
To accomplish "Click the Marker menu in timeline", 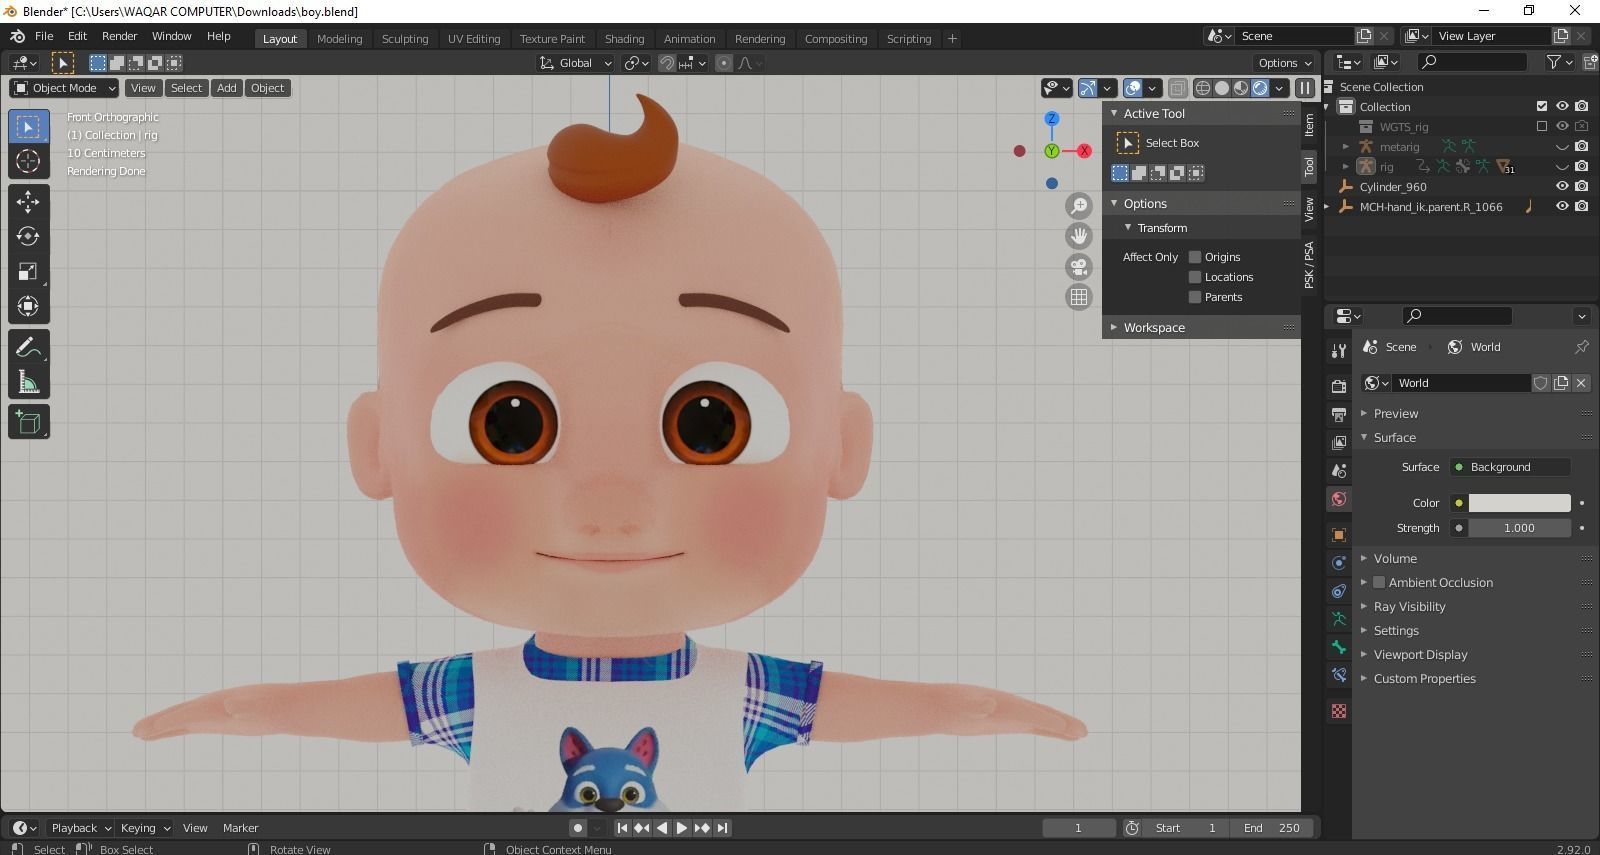I will 240,828.
